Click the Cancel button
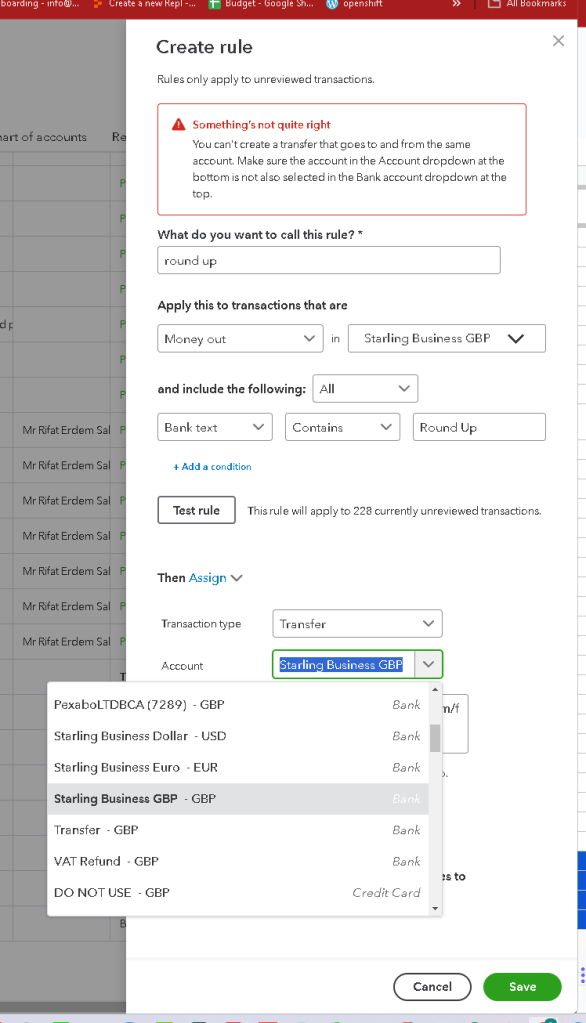The image size is (586, 1023). pyautogui.click(x=432, y=987)
